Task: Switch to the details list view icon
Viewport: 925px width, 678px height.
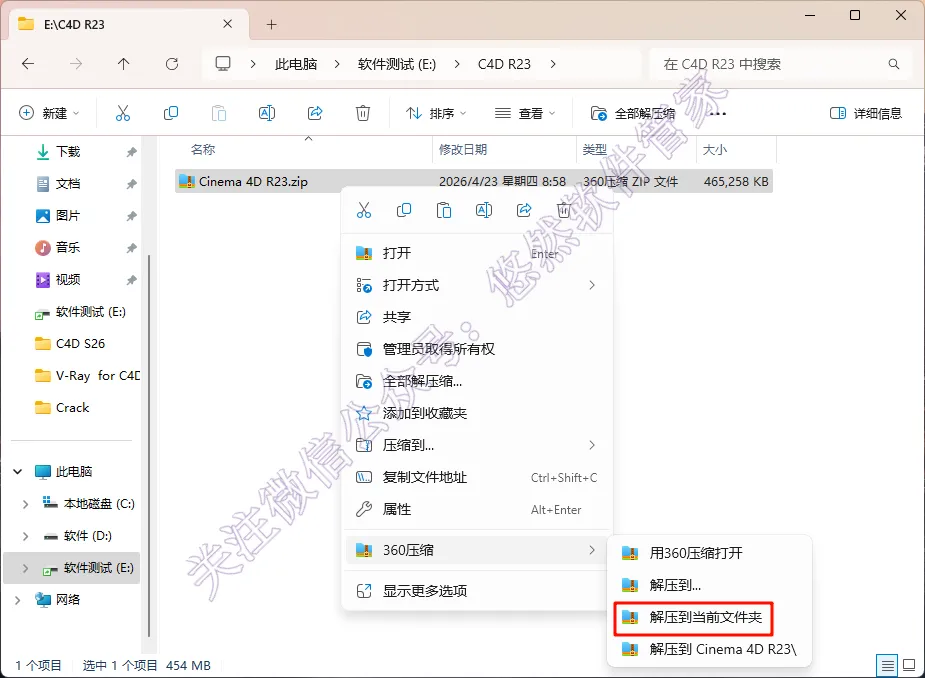Action: [x=887, y=666]
